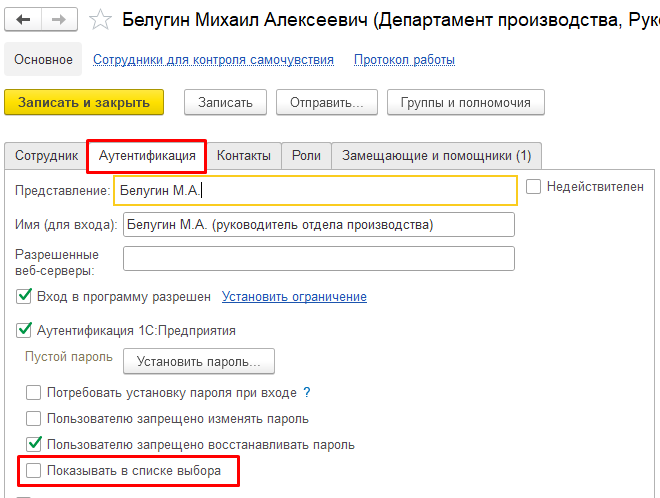Disable Пользователю запрещено восстанавливать пароль
Viewport: 660px width, 498px height.
coord(34,444)
